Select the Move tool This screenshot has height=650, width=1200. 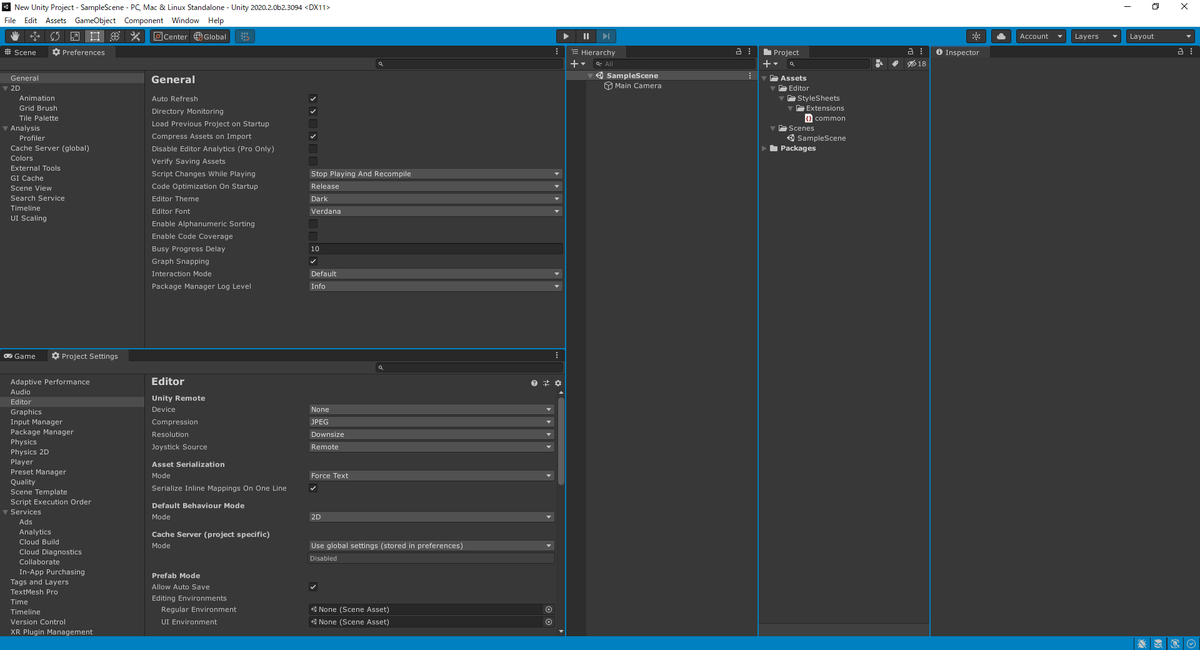point(35,36)
